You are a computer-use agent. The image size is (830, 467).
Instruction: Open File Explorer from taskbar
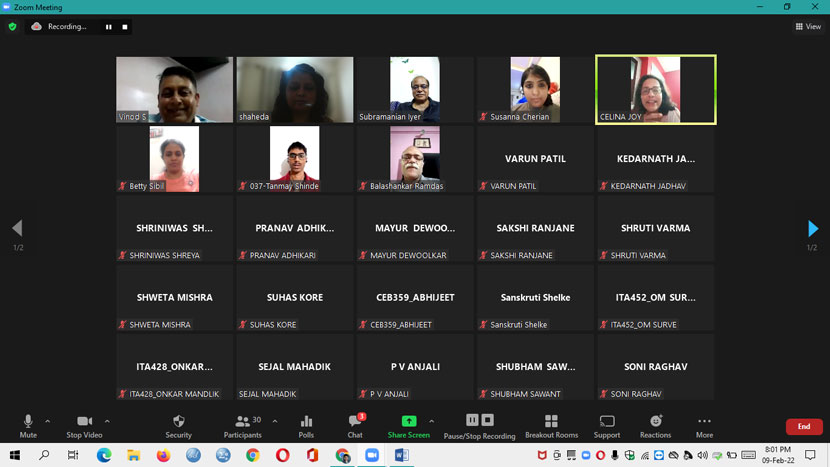[x=133, y=455]
